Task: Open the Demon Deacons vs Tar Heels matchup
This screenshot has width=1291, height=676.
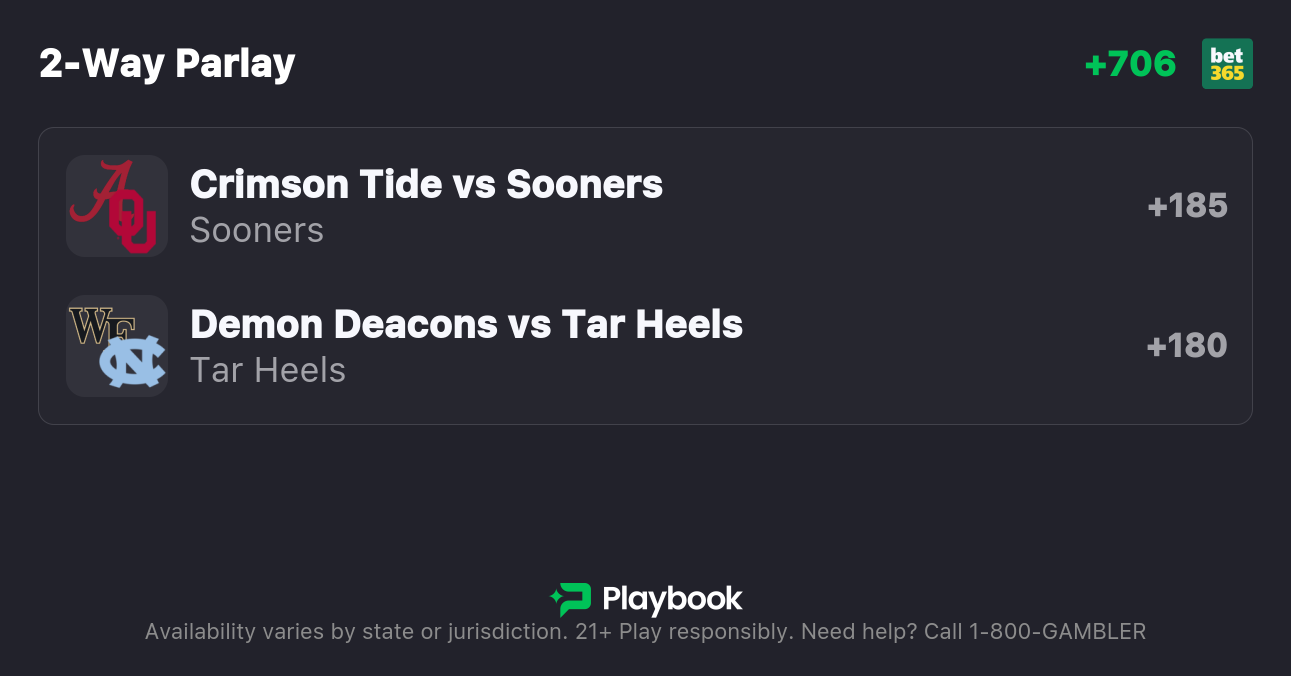Action: 466,325
